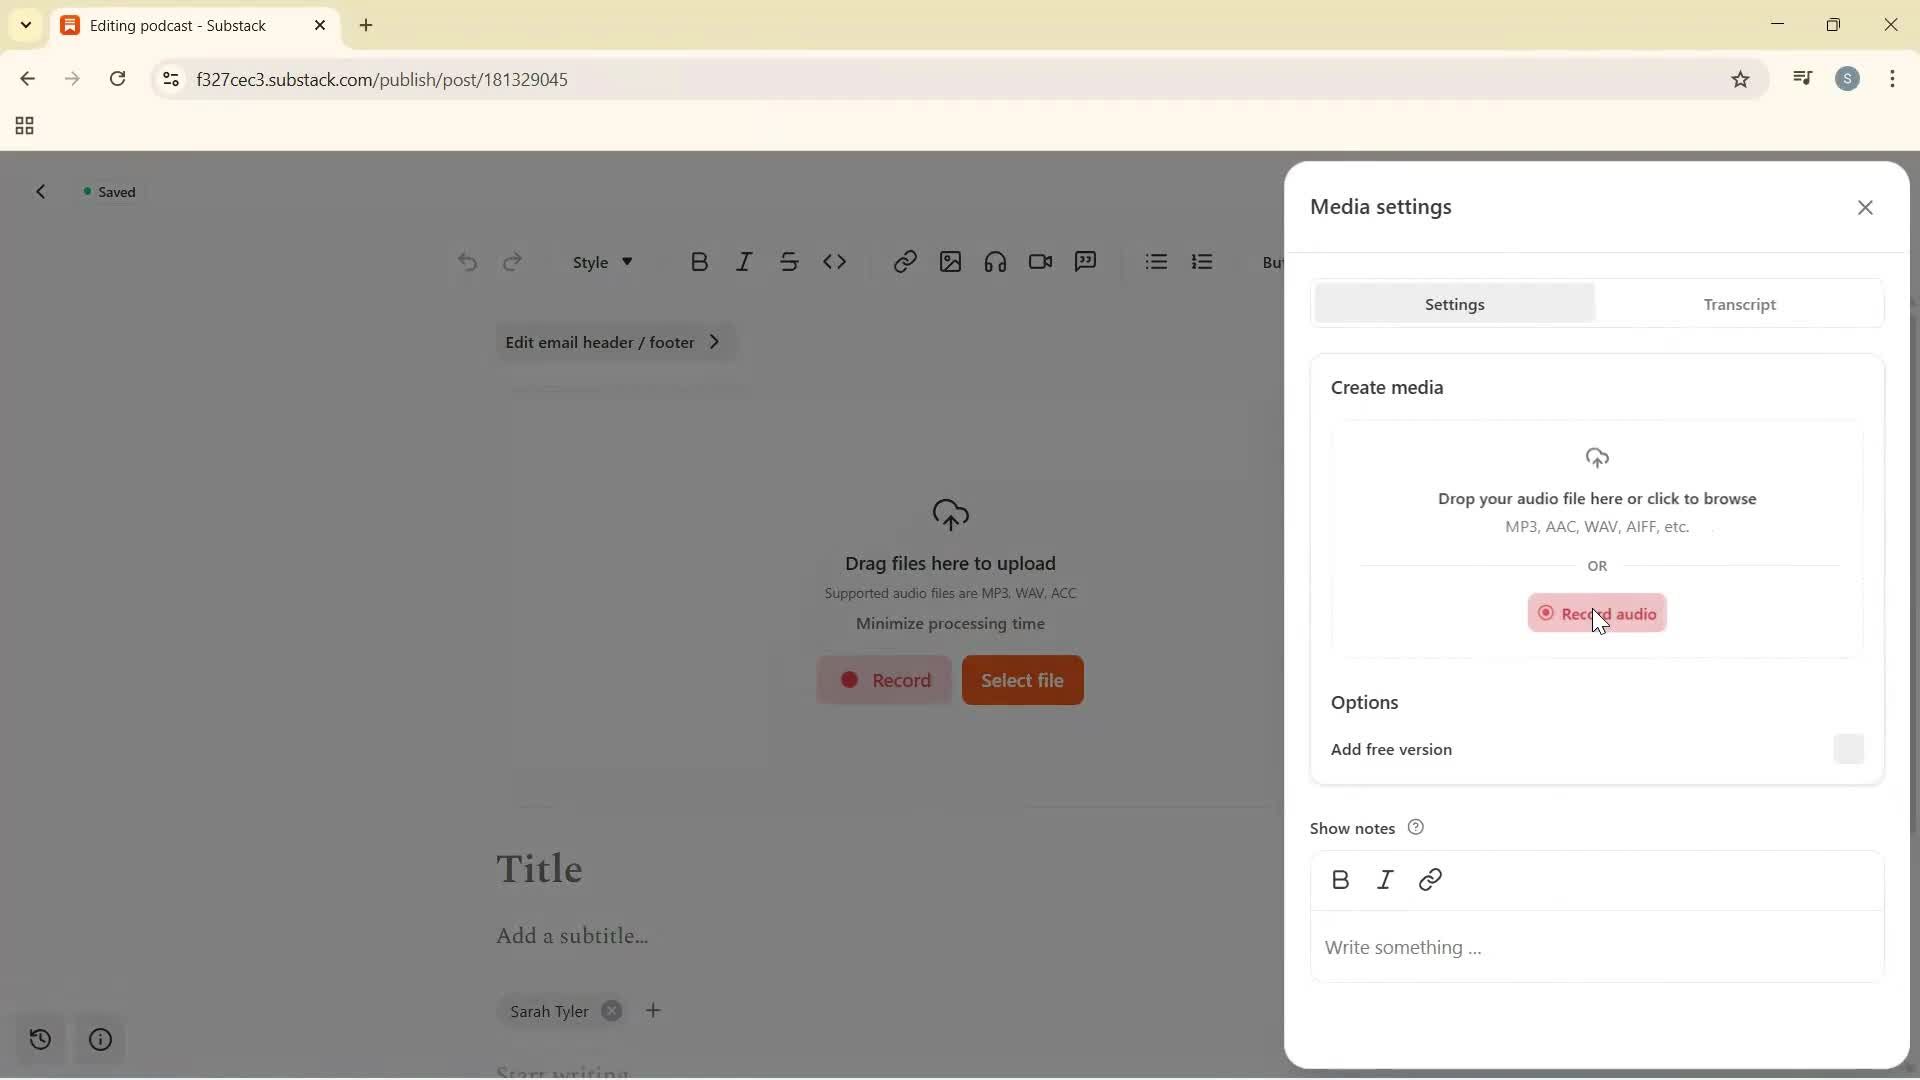Click the Write something show notes field
The height and width of the screenshot is (1080, 1920).
coord(1500,947)
